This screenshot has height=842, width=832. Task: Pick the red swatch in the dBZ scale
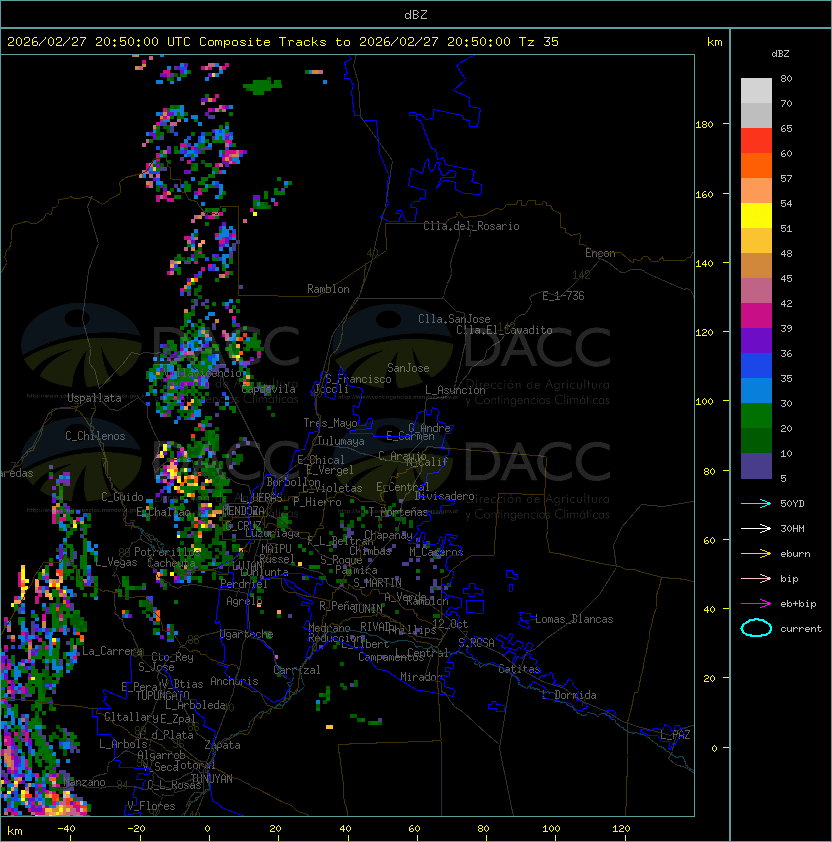(x=756, y=141)
